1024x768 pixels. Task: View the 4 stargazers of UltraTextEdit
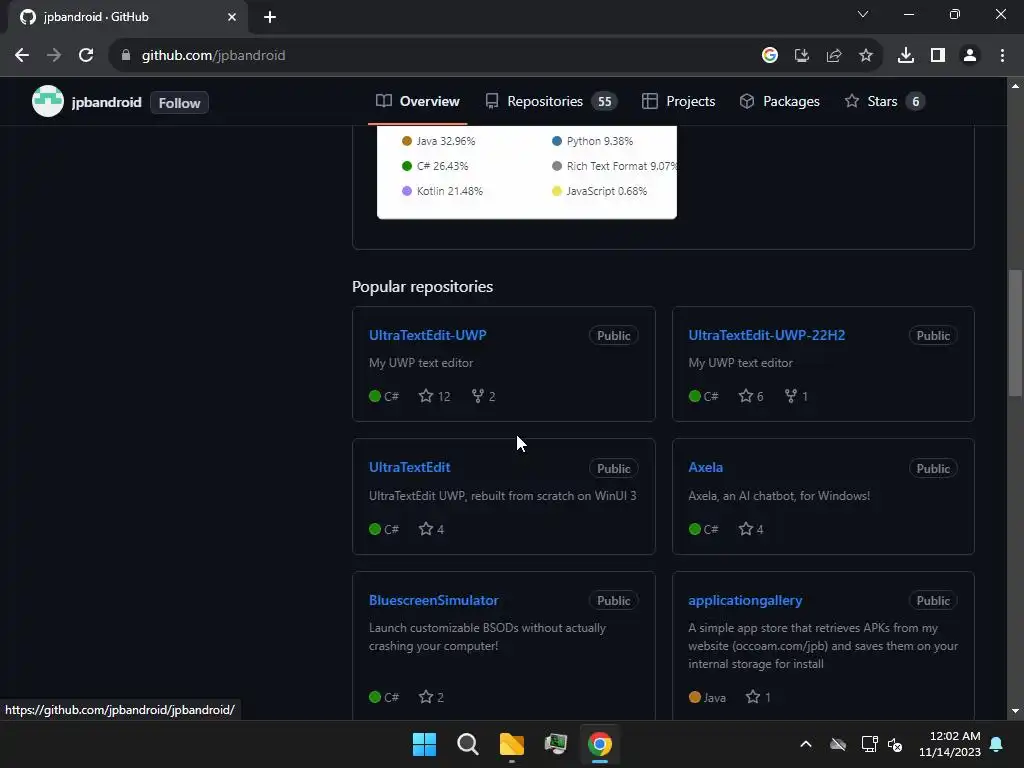432,529
